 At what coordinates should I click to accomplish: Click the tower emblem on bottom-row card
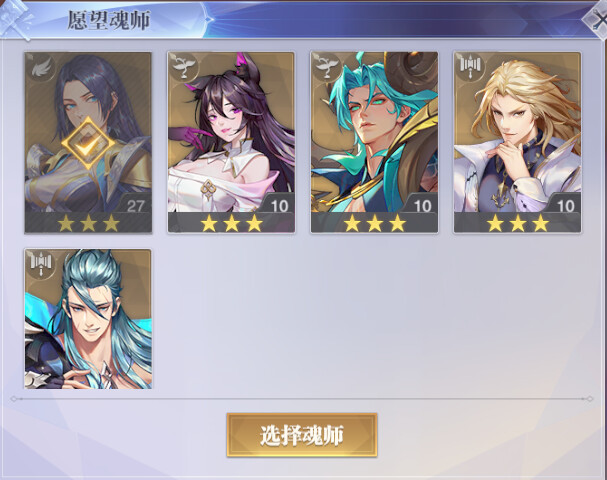click(41, 264)
